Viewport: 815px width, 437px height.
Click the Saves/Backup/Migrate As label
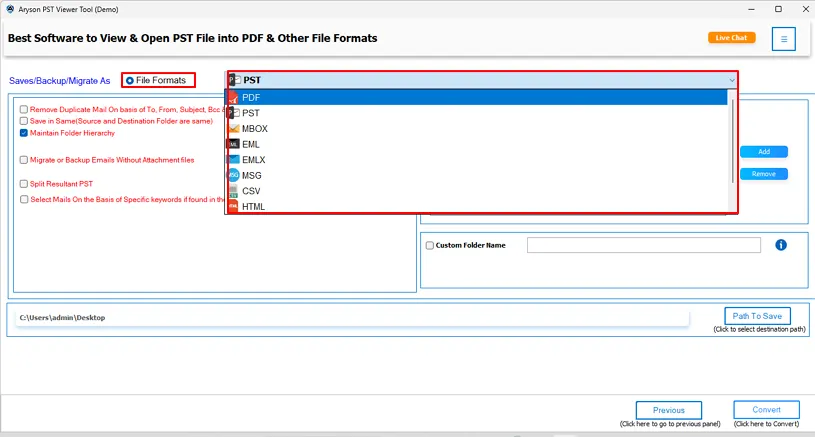pyautogui.click(x=59, y=81)
